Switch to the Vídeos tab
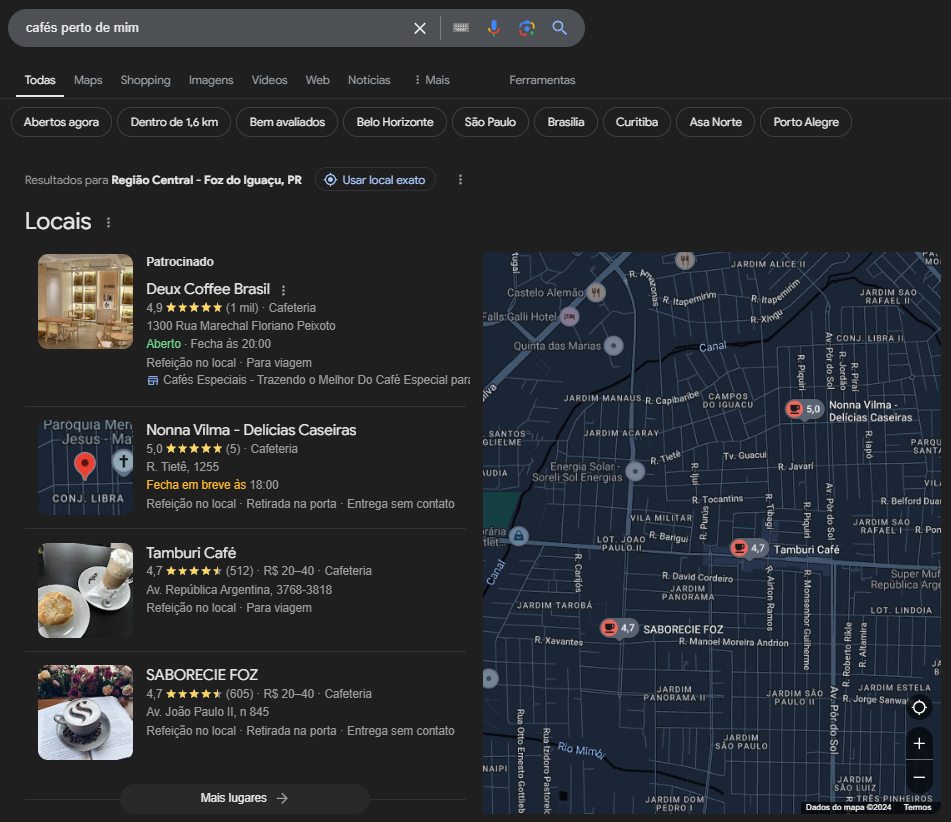 click(269, 80)
